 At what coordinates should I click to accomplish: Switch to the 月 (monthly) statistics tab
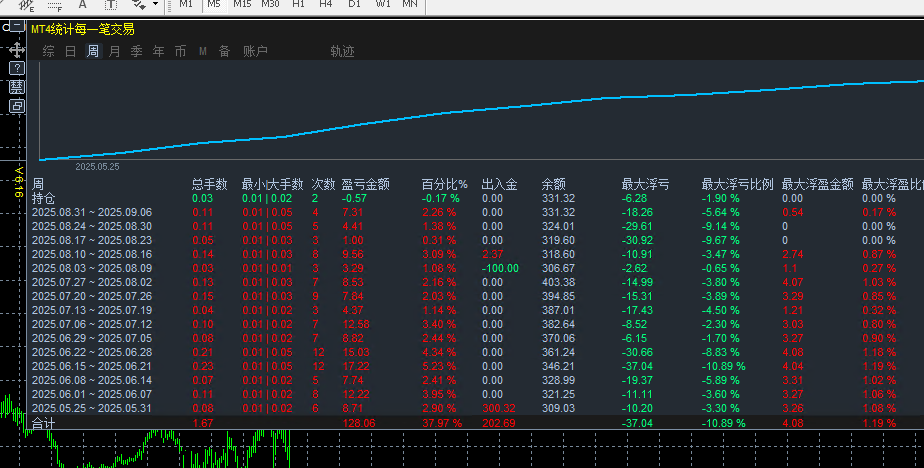[115, 51]
